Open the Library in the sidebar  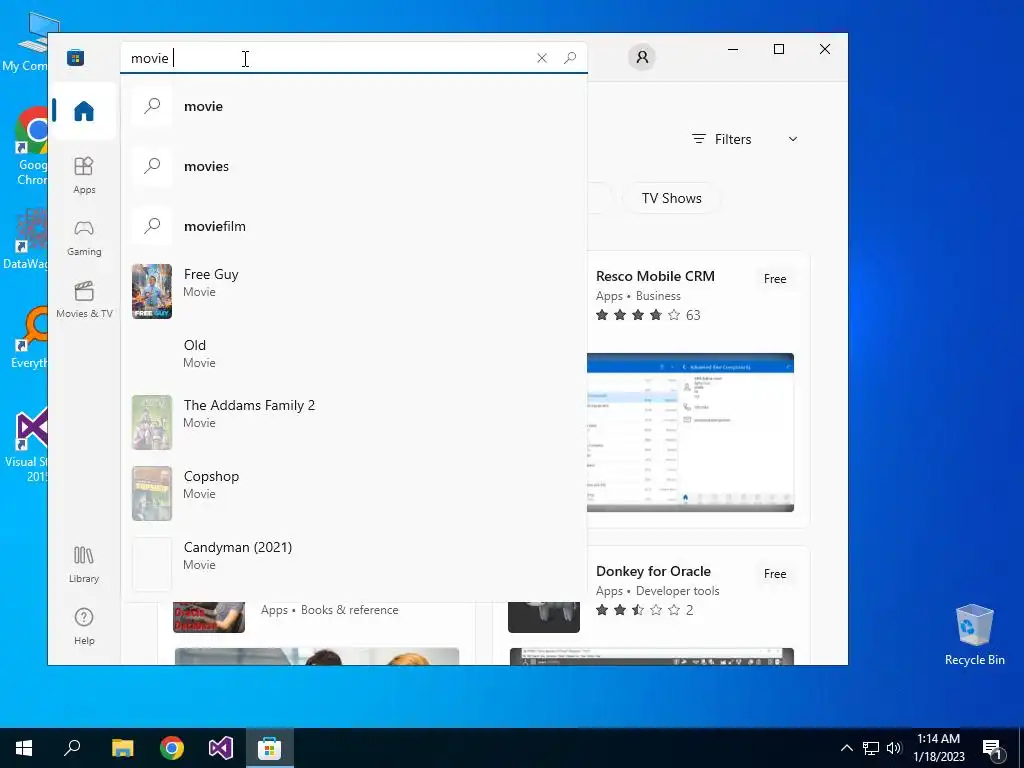pyautogui.click(x=84, y=565)
